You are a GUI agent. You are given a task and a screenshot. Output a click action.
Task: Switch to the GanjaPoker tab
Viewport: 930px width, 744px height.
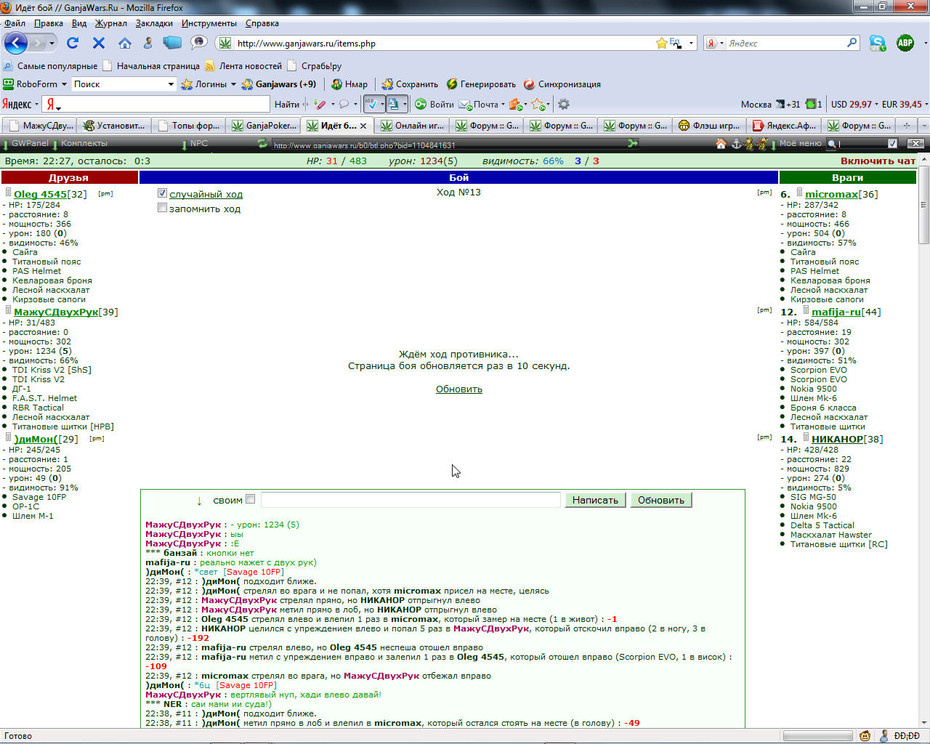coord(263,126)
